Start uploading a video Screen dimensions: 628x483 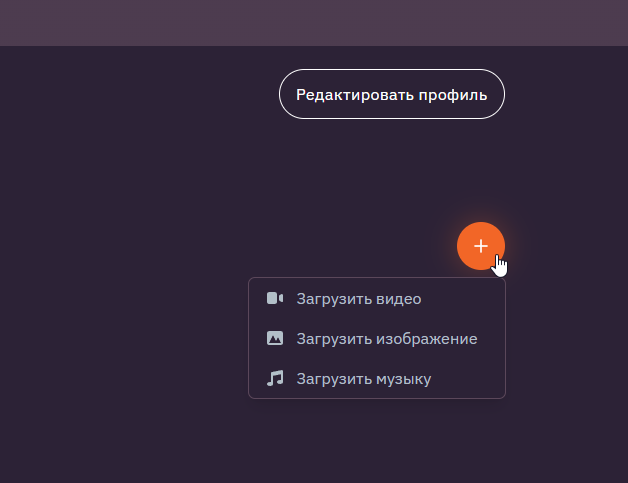pos(358,298)
